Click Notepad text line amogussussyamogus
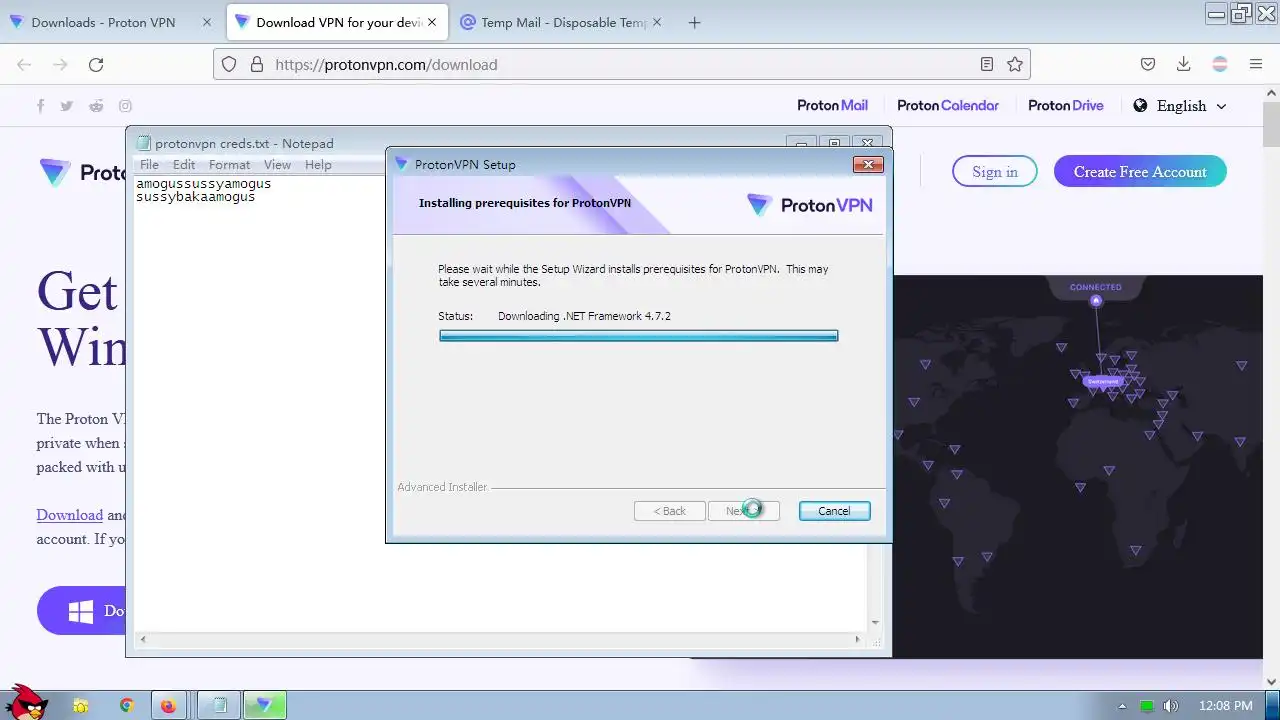The image size is (1280, 720). [x=204, y=184]
